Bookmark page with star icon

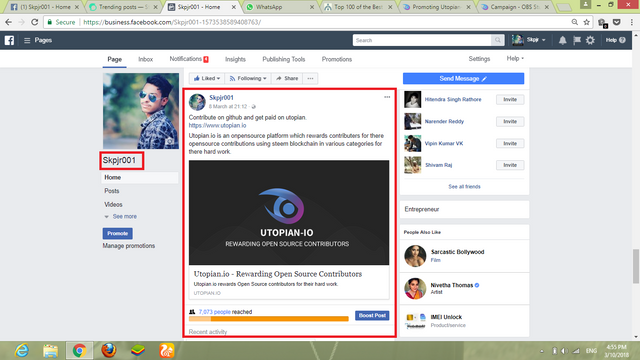[587, 22]
